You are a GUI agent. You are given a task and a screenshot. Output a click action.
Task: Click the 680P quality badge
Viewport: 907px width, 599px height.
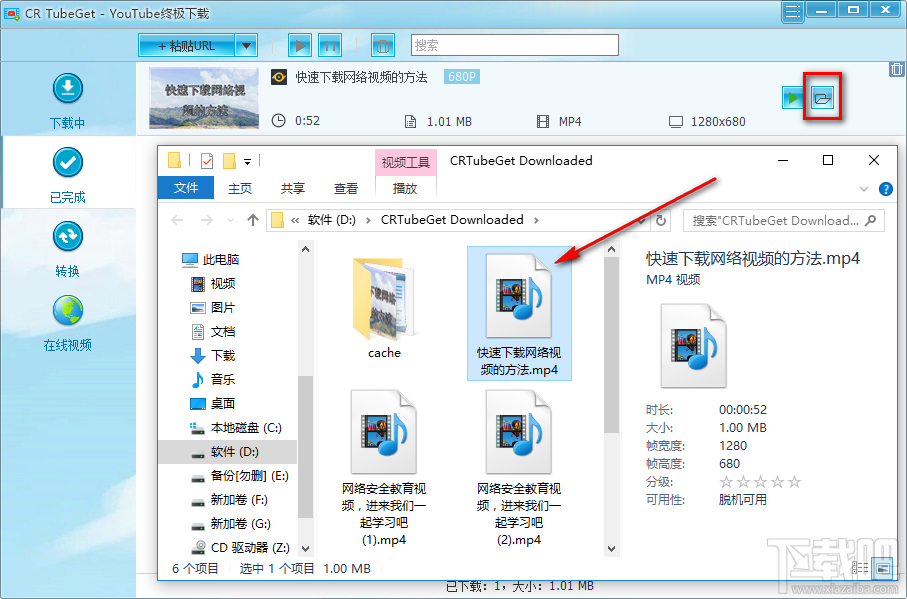pos(462,77)
